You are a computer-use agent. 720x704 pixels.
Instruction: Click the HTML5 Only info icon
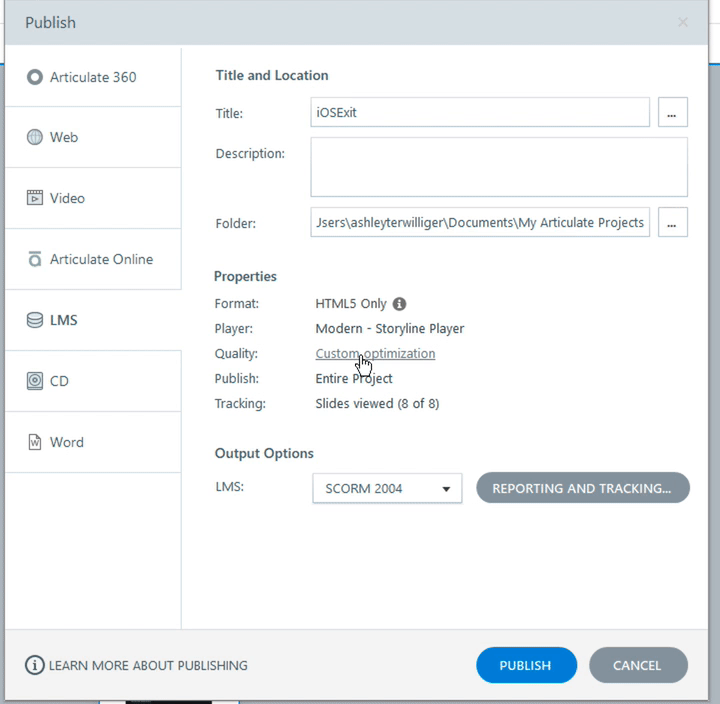tap(399, 304)
